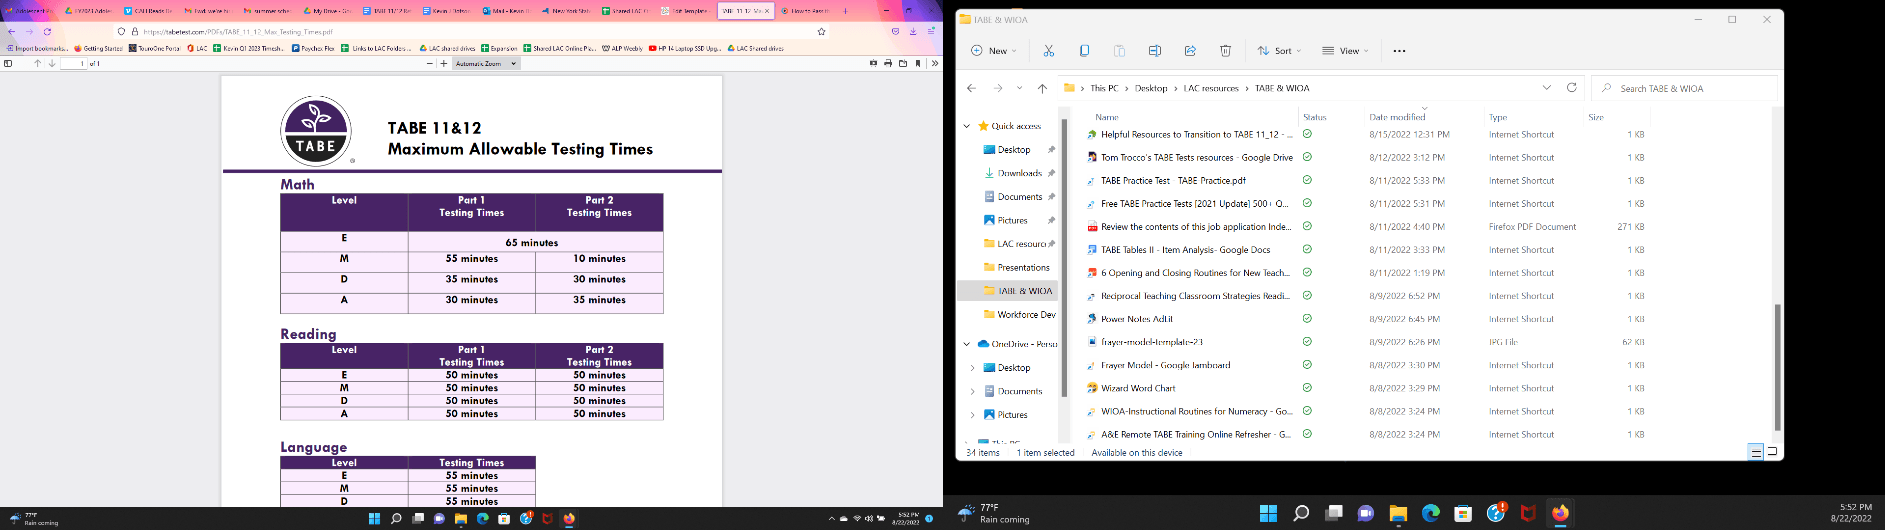Select Downloads in Quick access
Screen dimensions: 1885x530
click(x=1019, y=173)
